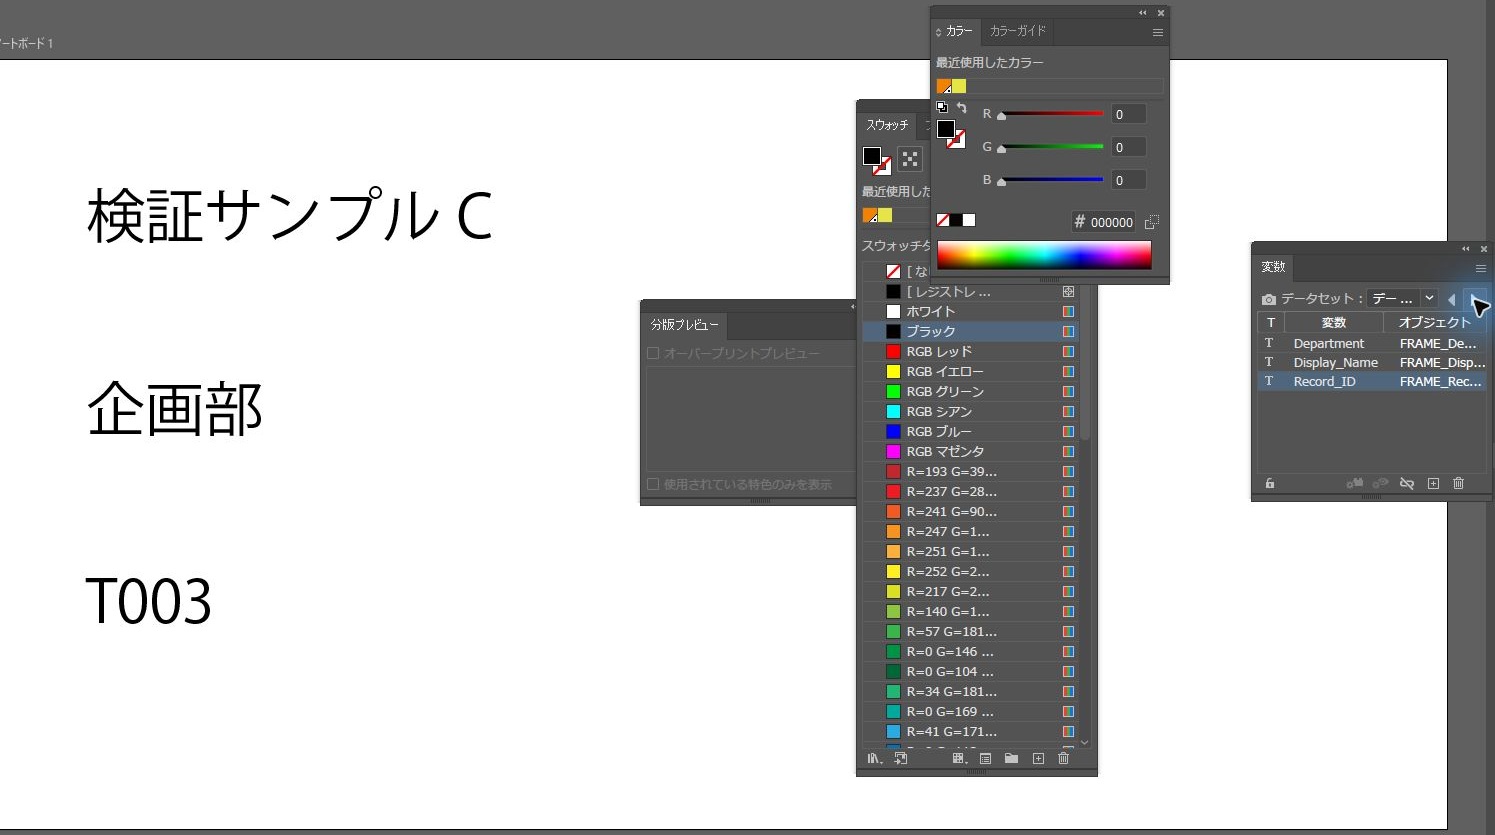Enable オーバープリントプレビュー checkbox
The width and height of the screenshot is (1495, 835).
[x=653, y=353]
